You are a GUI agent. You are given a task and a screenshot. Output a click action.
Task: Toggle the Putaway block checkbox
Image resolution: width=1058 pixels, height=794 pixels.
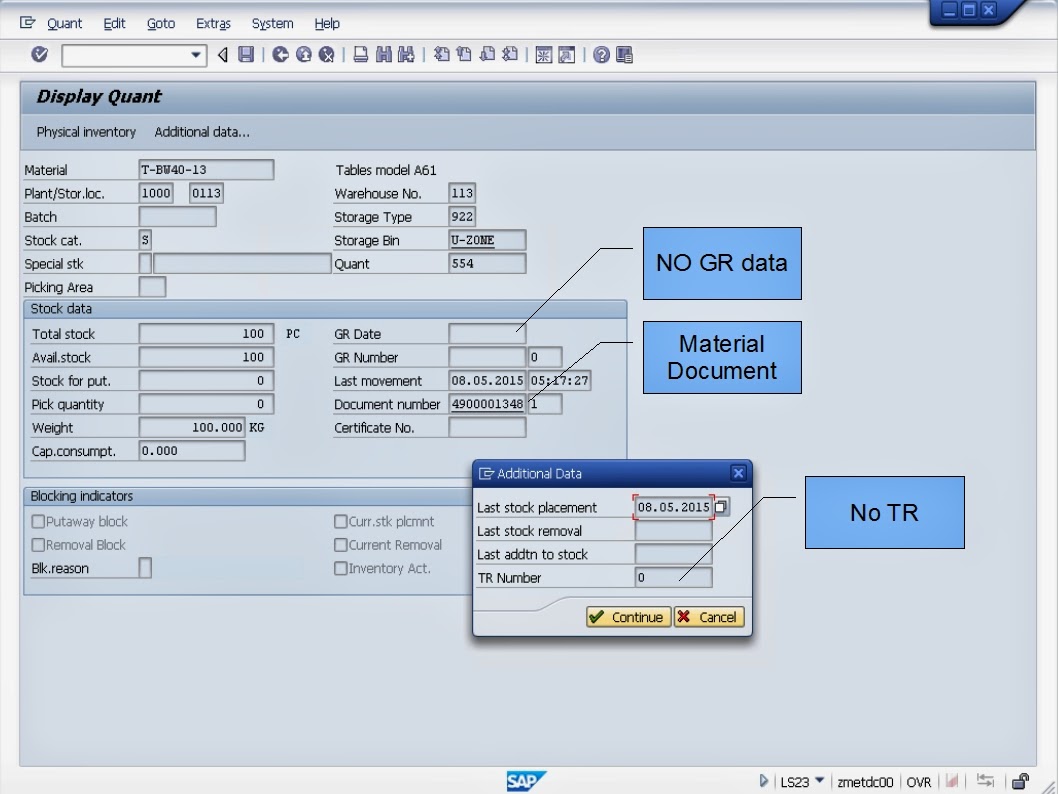pos(37,521)
